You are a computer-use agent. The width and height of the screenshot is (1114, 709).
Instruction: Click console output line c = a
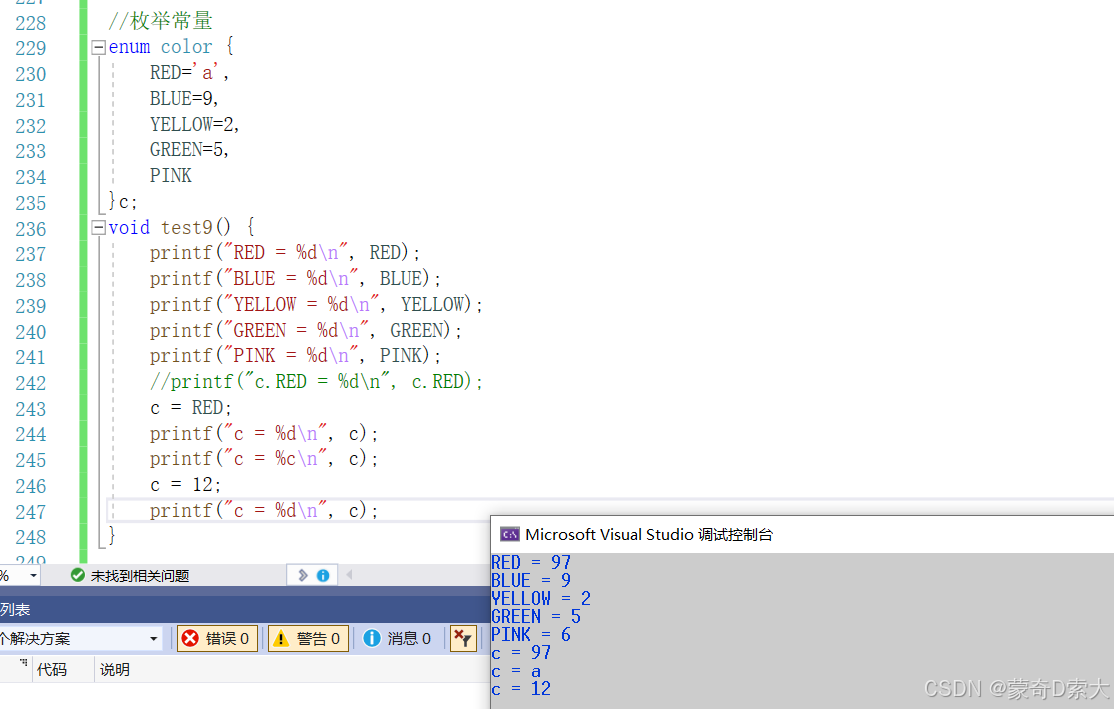pyautogui.click(x=516, y=671)
